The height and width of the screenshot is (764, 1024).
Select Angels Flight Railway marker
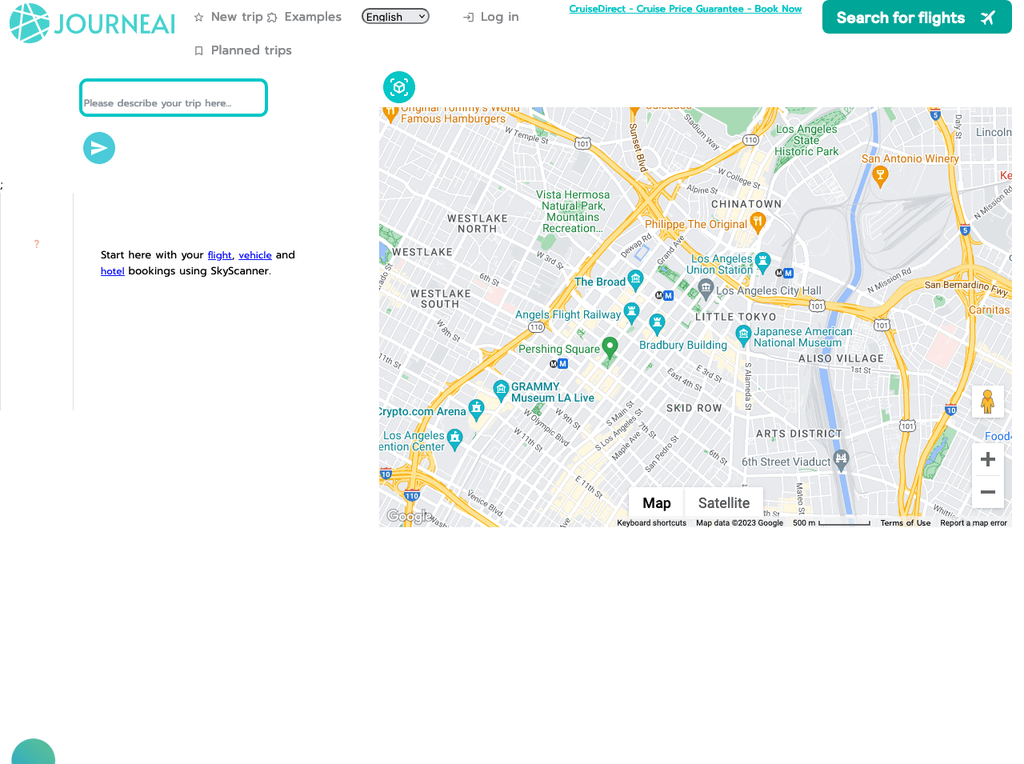(x=631, y=312)
